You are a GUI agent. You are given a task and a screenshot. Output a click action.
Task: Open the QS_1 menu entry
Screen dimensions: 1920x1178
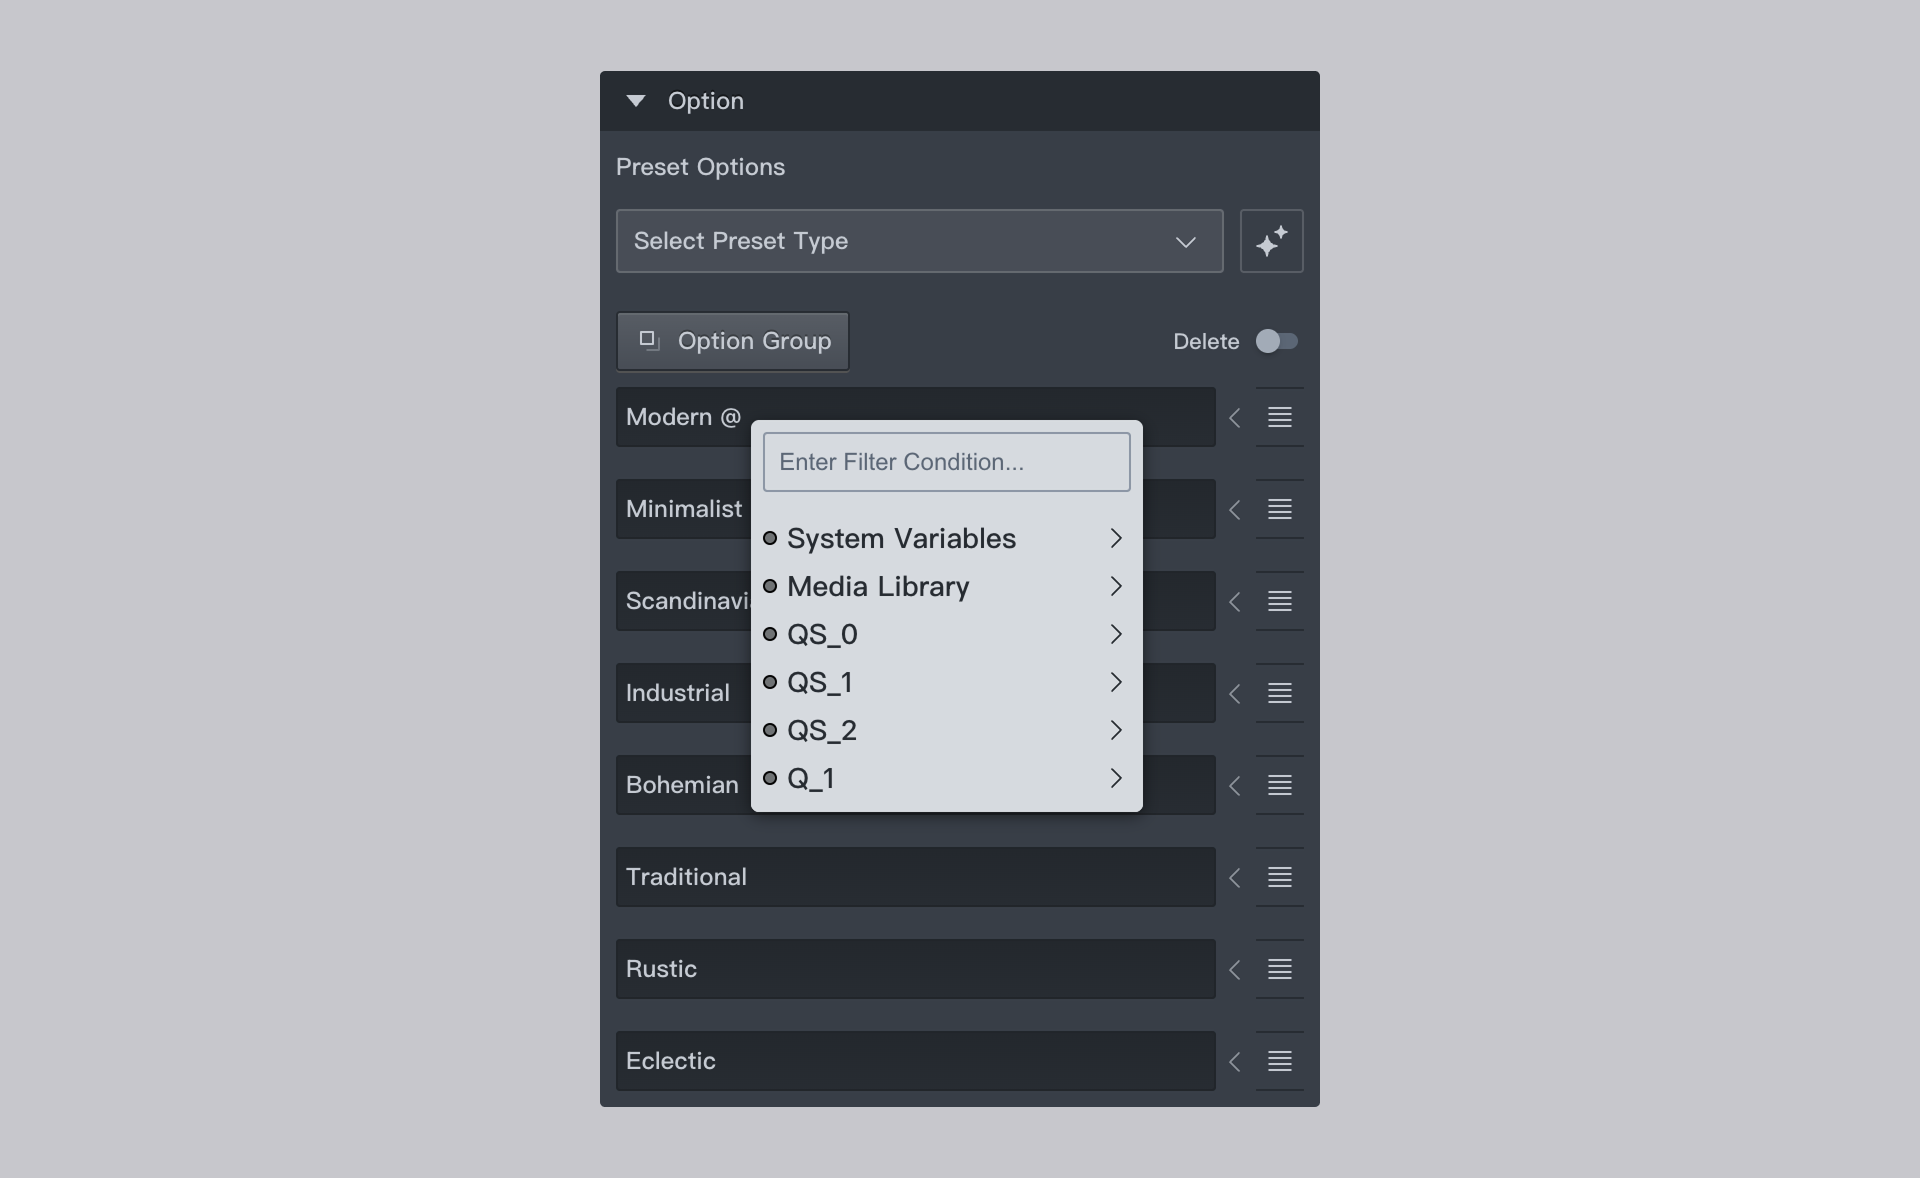click(x=946, y=682)
